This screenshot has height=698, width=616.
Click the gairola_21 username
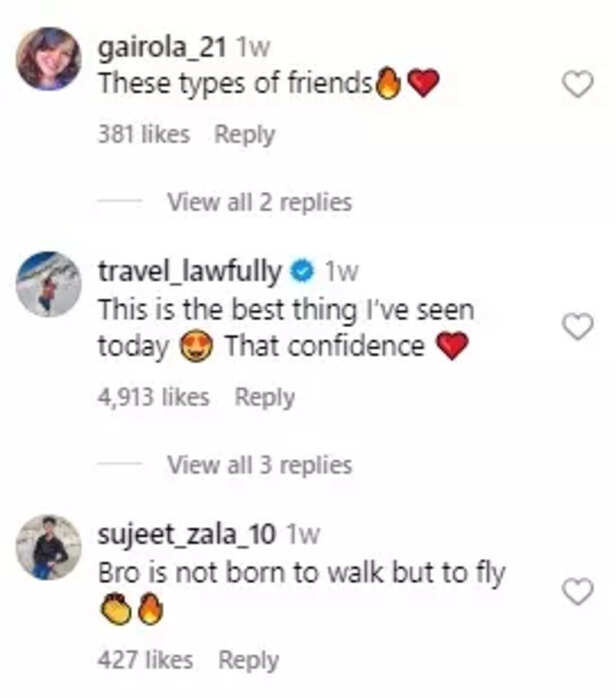tap(163, 46)
